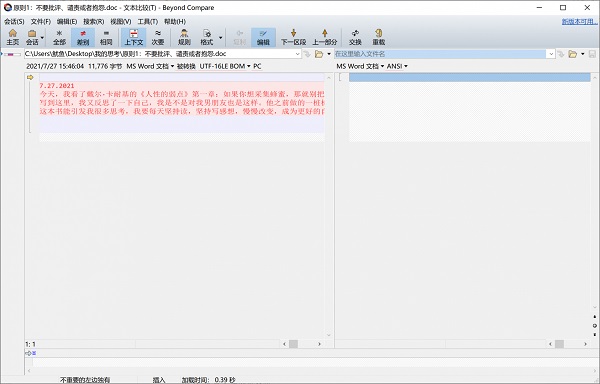Open the 会话(S) menu

14,21
